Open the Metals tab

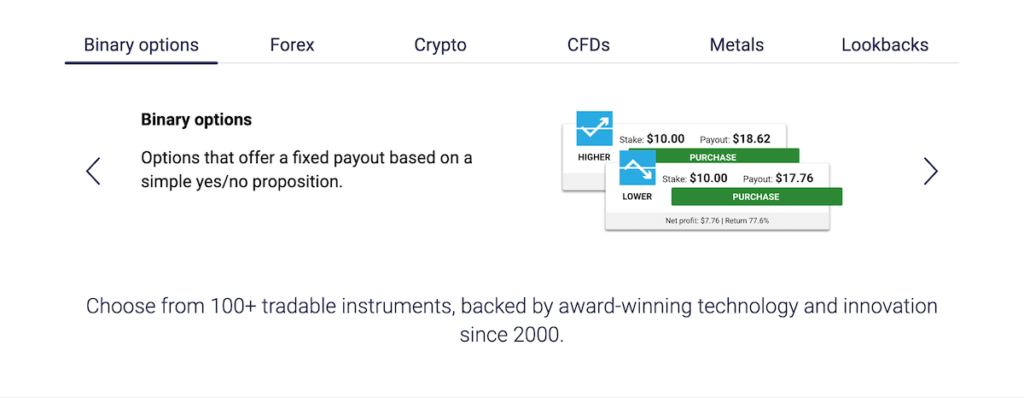(x=737, y=45)
